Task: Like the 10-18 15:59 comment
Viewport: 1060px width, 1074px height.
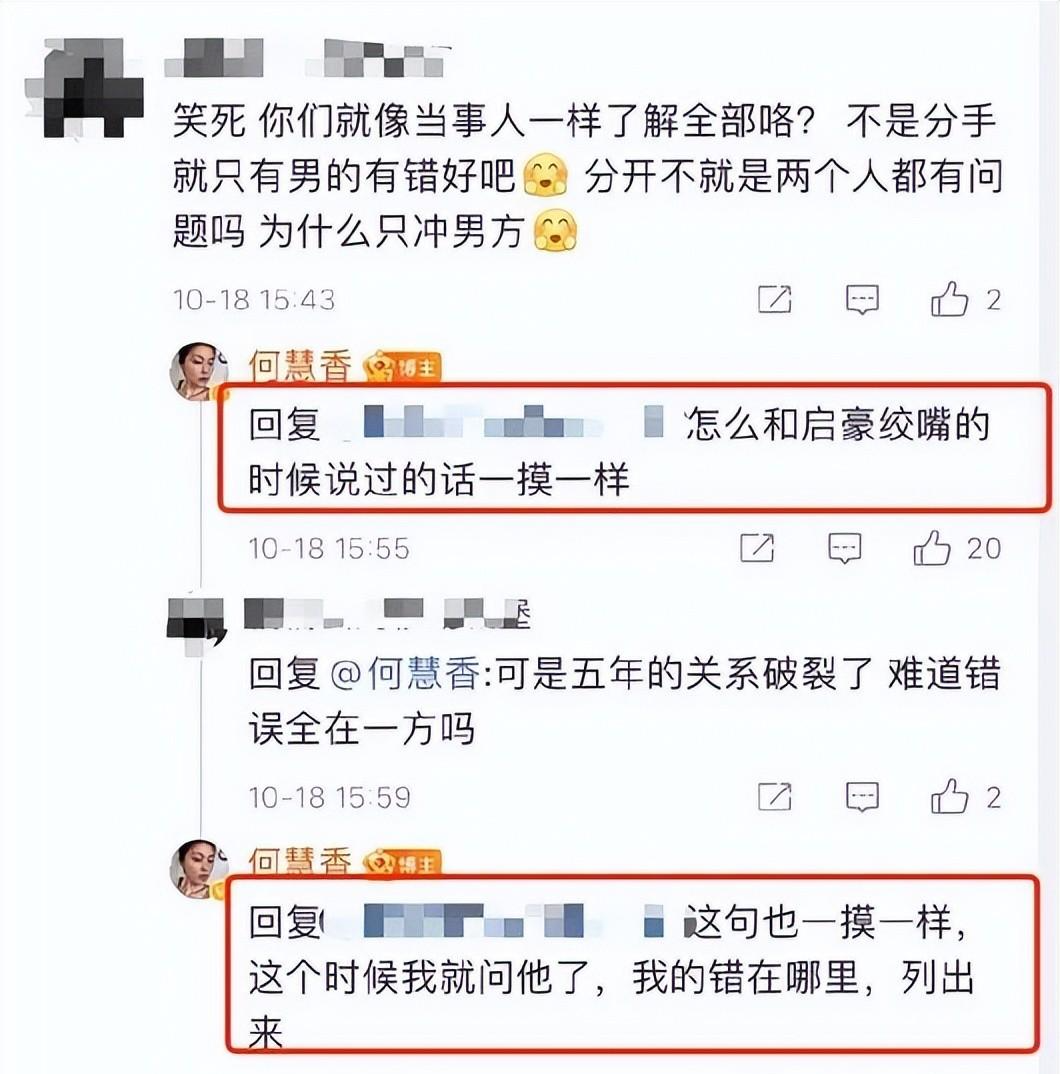Action: 949,797
